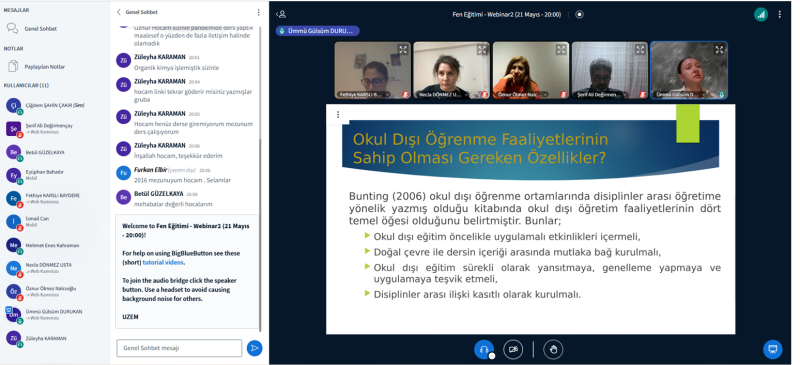Toggle the audio headset button

[x=484, y=350]
